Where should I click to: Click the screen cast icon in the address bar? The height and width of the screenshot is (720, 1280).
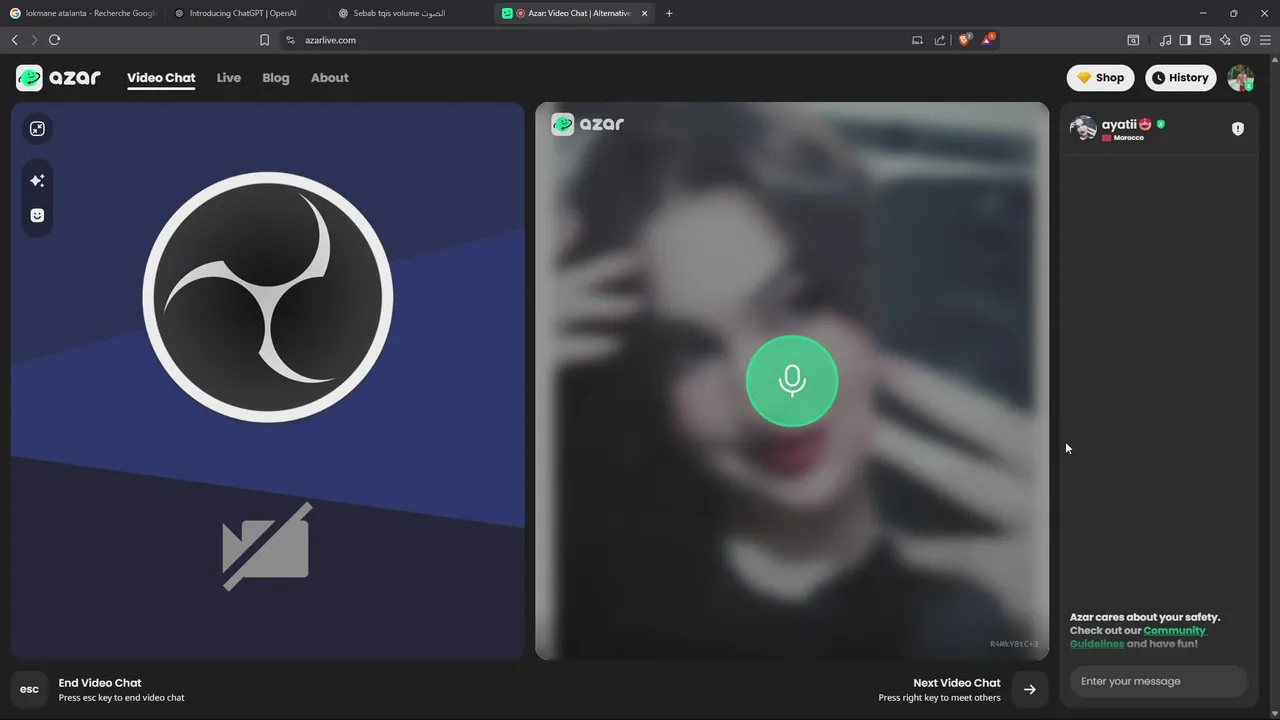click(917, 40)
